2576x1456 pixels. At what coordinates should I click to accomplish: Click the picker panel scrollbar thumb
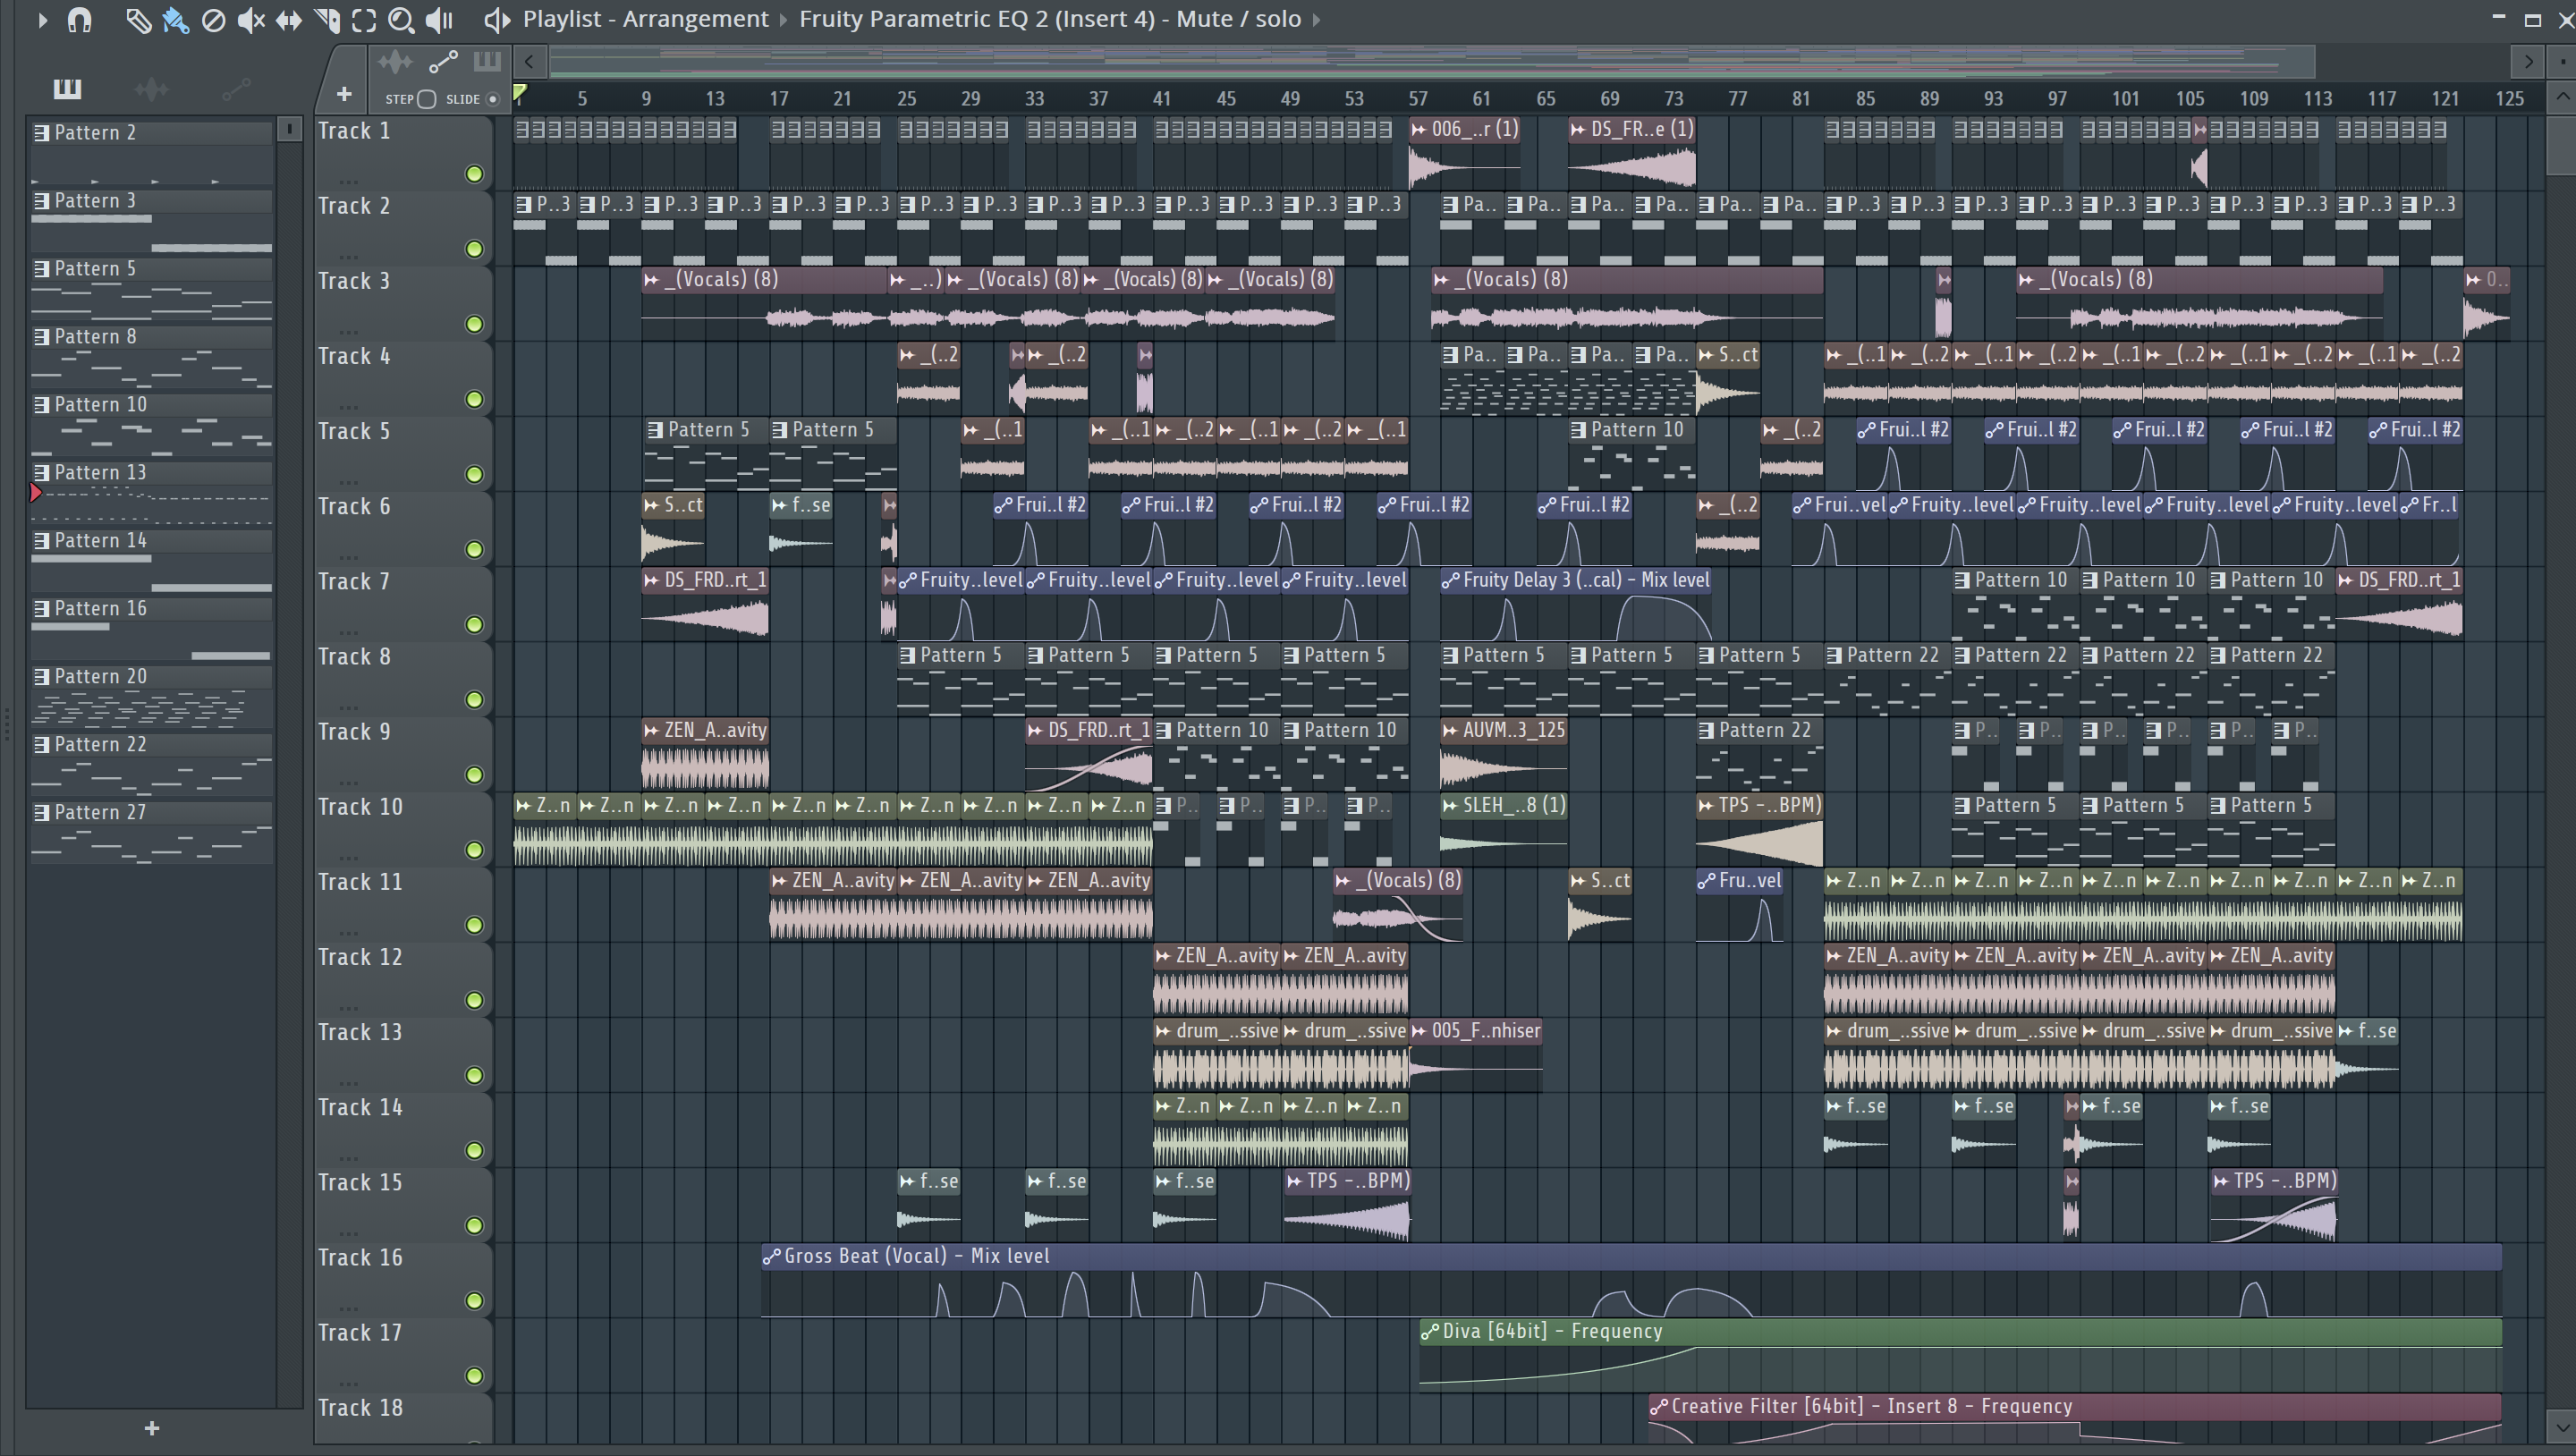point(289,129)
